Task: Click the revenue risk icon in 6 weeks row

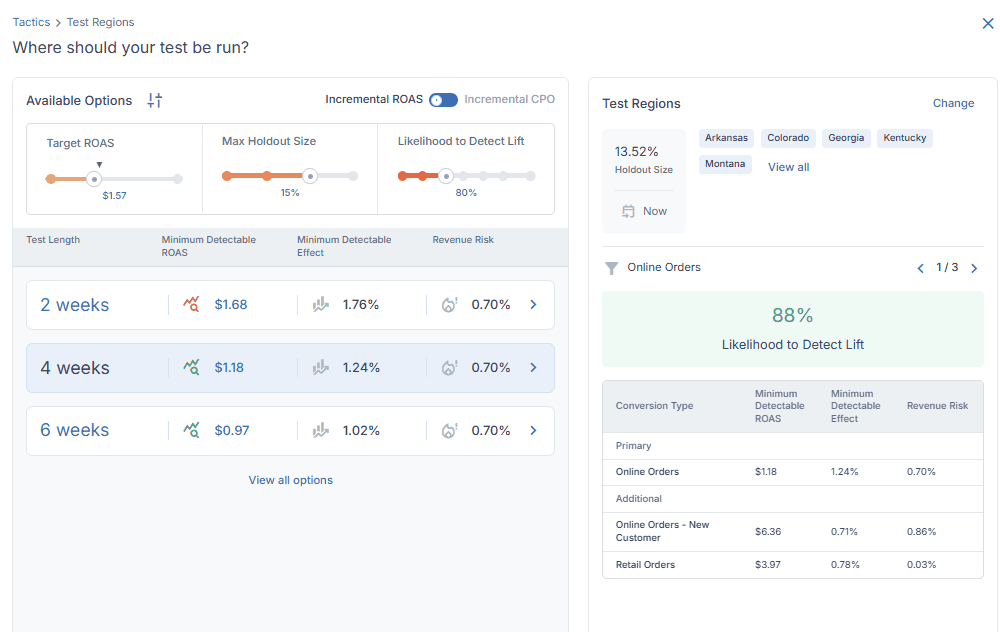Action: (450, 430)
